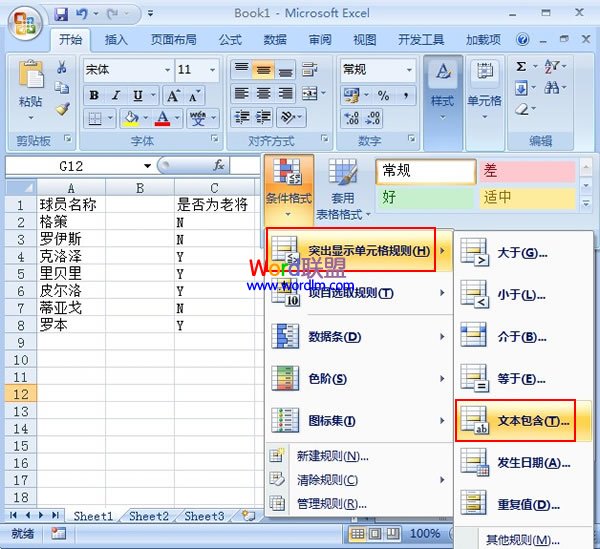Save the workbook with the floppy icon
The width and height of the screenshot is (600, 549).
click(61, 14)
